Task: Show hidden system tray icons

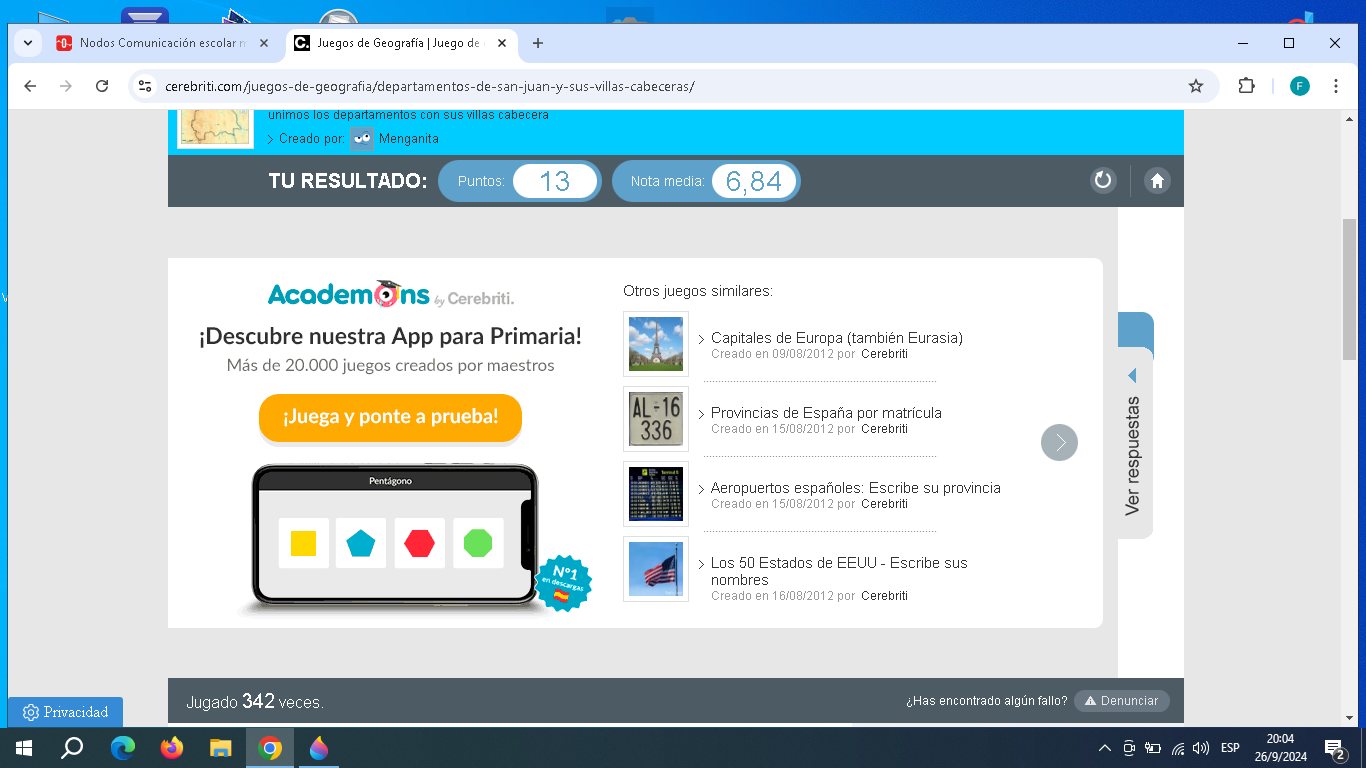Action: [1104, 748]
